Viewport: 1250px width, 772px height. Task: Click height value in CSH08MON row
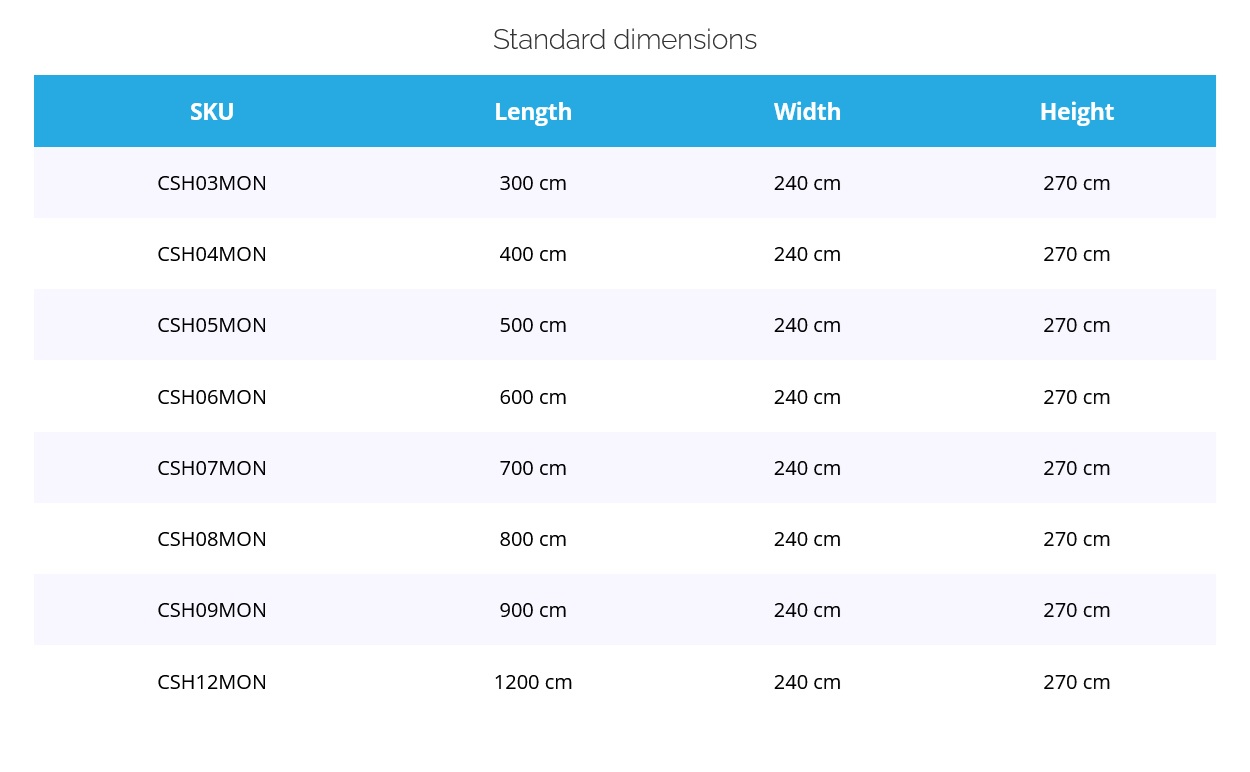pos(1076,539)
